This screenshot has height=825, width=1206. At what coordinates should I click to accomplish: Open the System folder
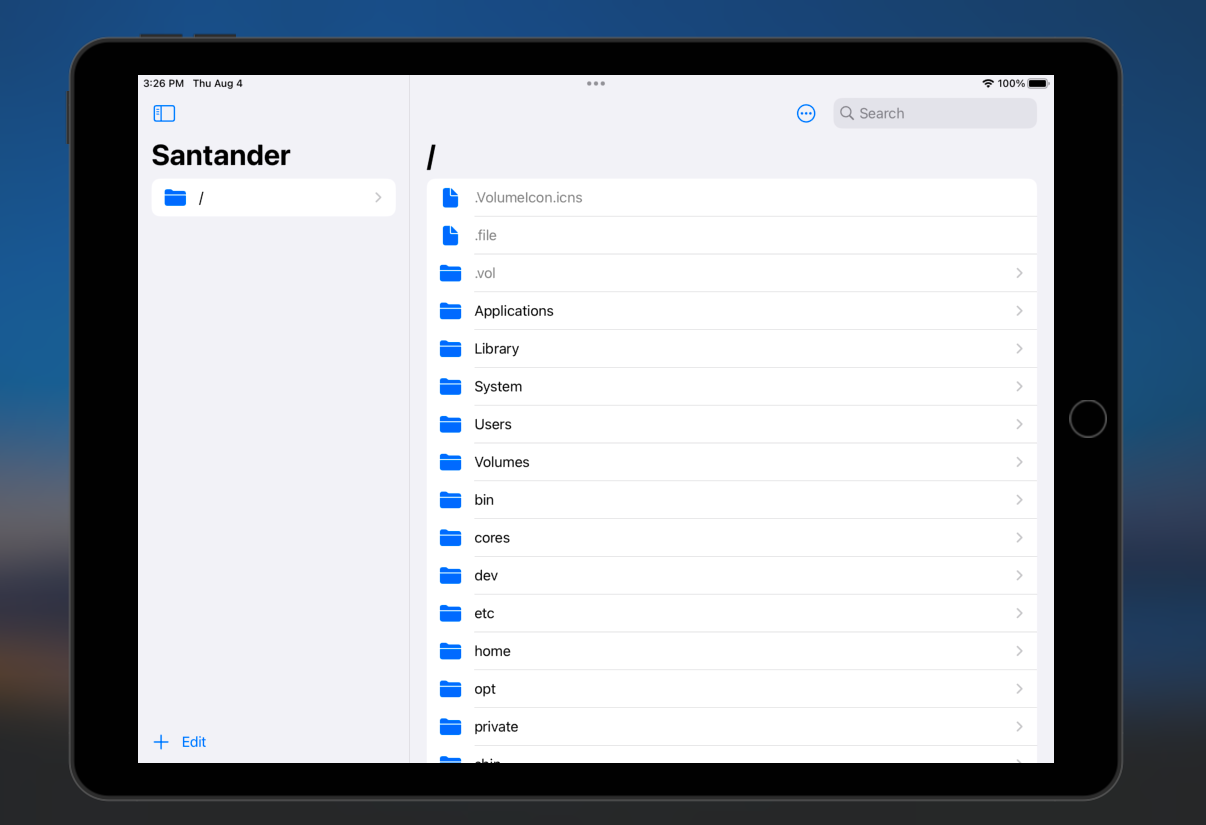coord(732,387)
